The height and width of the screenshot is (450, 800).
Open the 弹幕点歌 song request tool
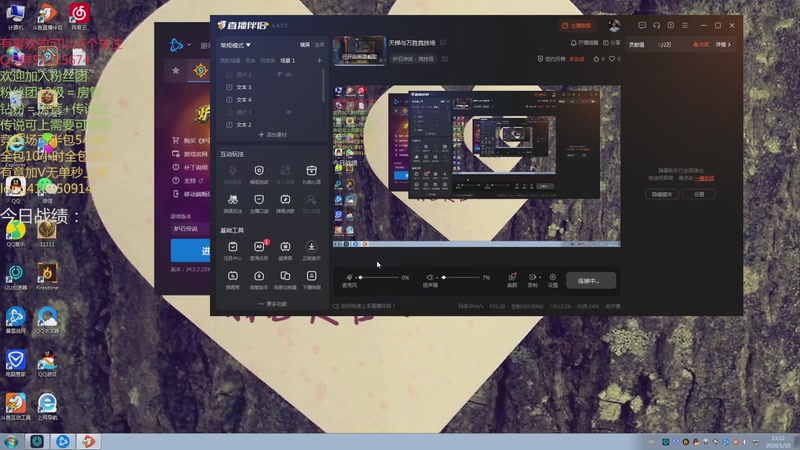(285, 203)
